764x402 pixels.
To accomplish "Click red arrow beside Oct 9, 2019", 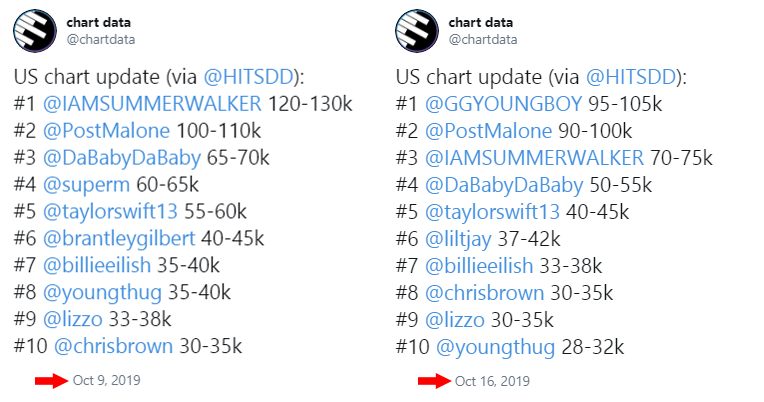I will [51, 381].
